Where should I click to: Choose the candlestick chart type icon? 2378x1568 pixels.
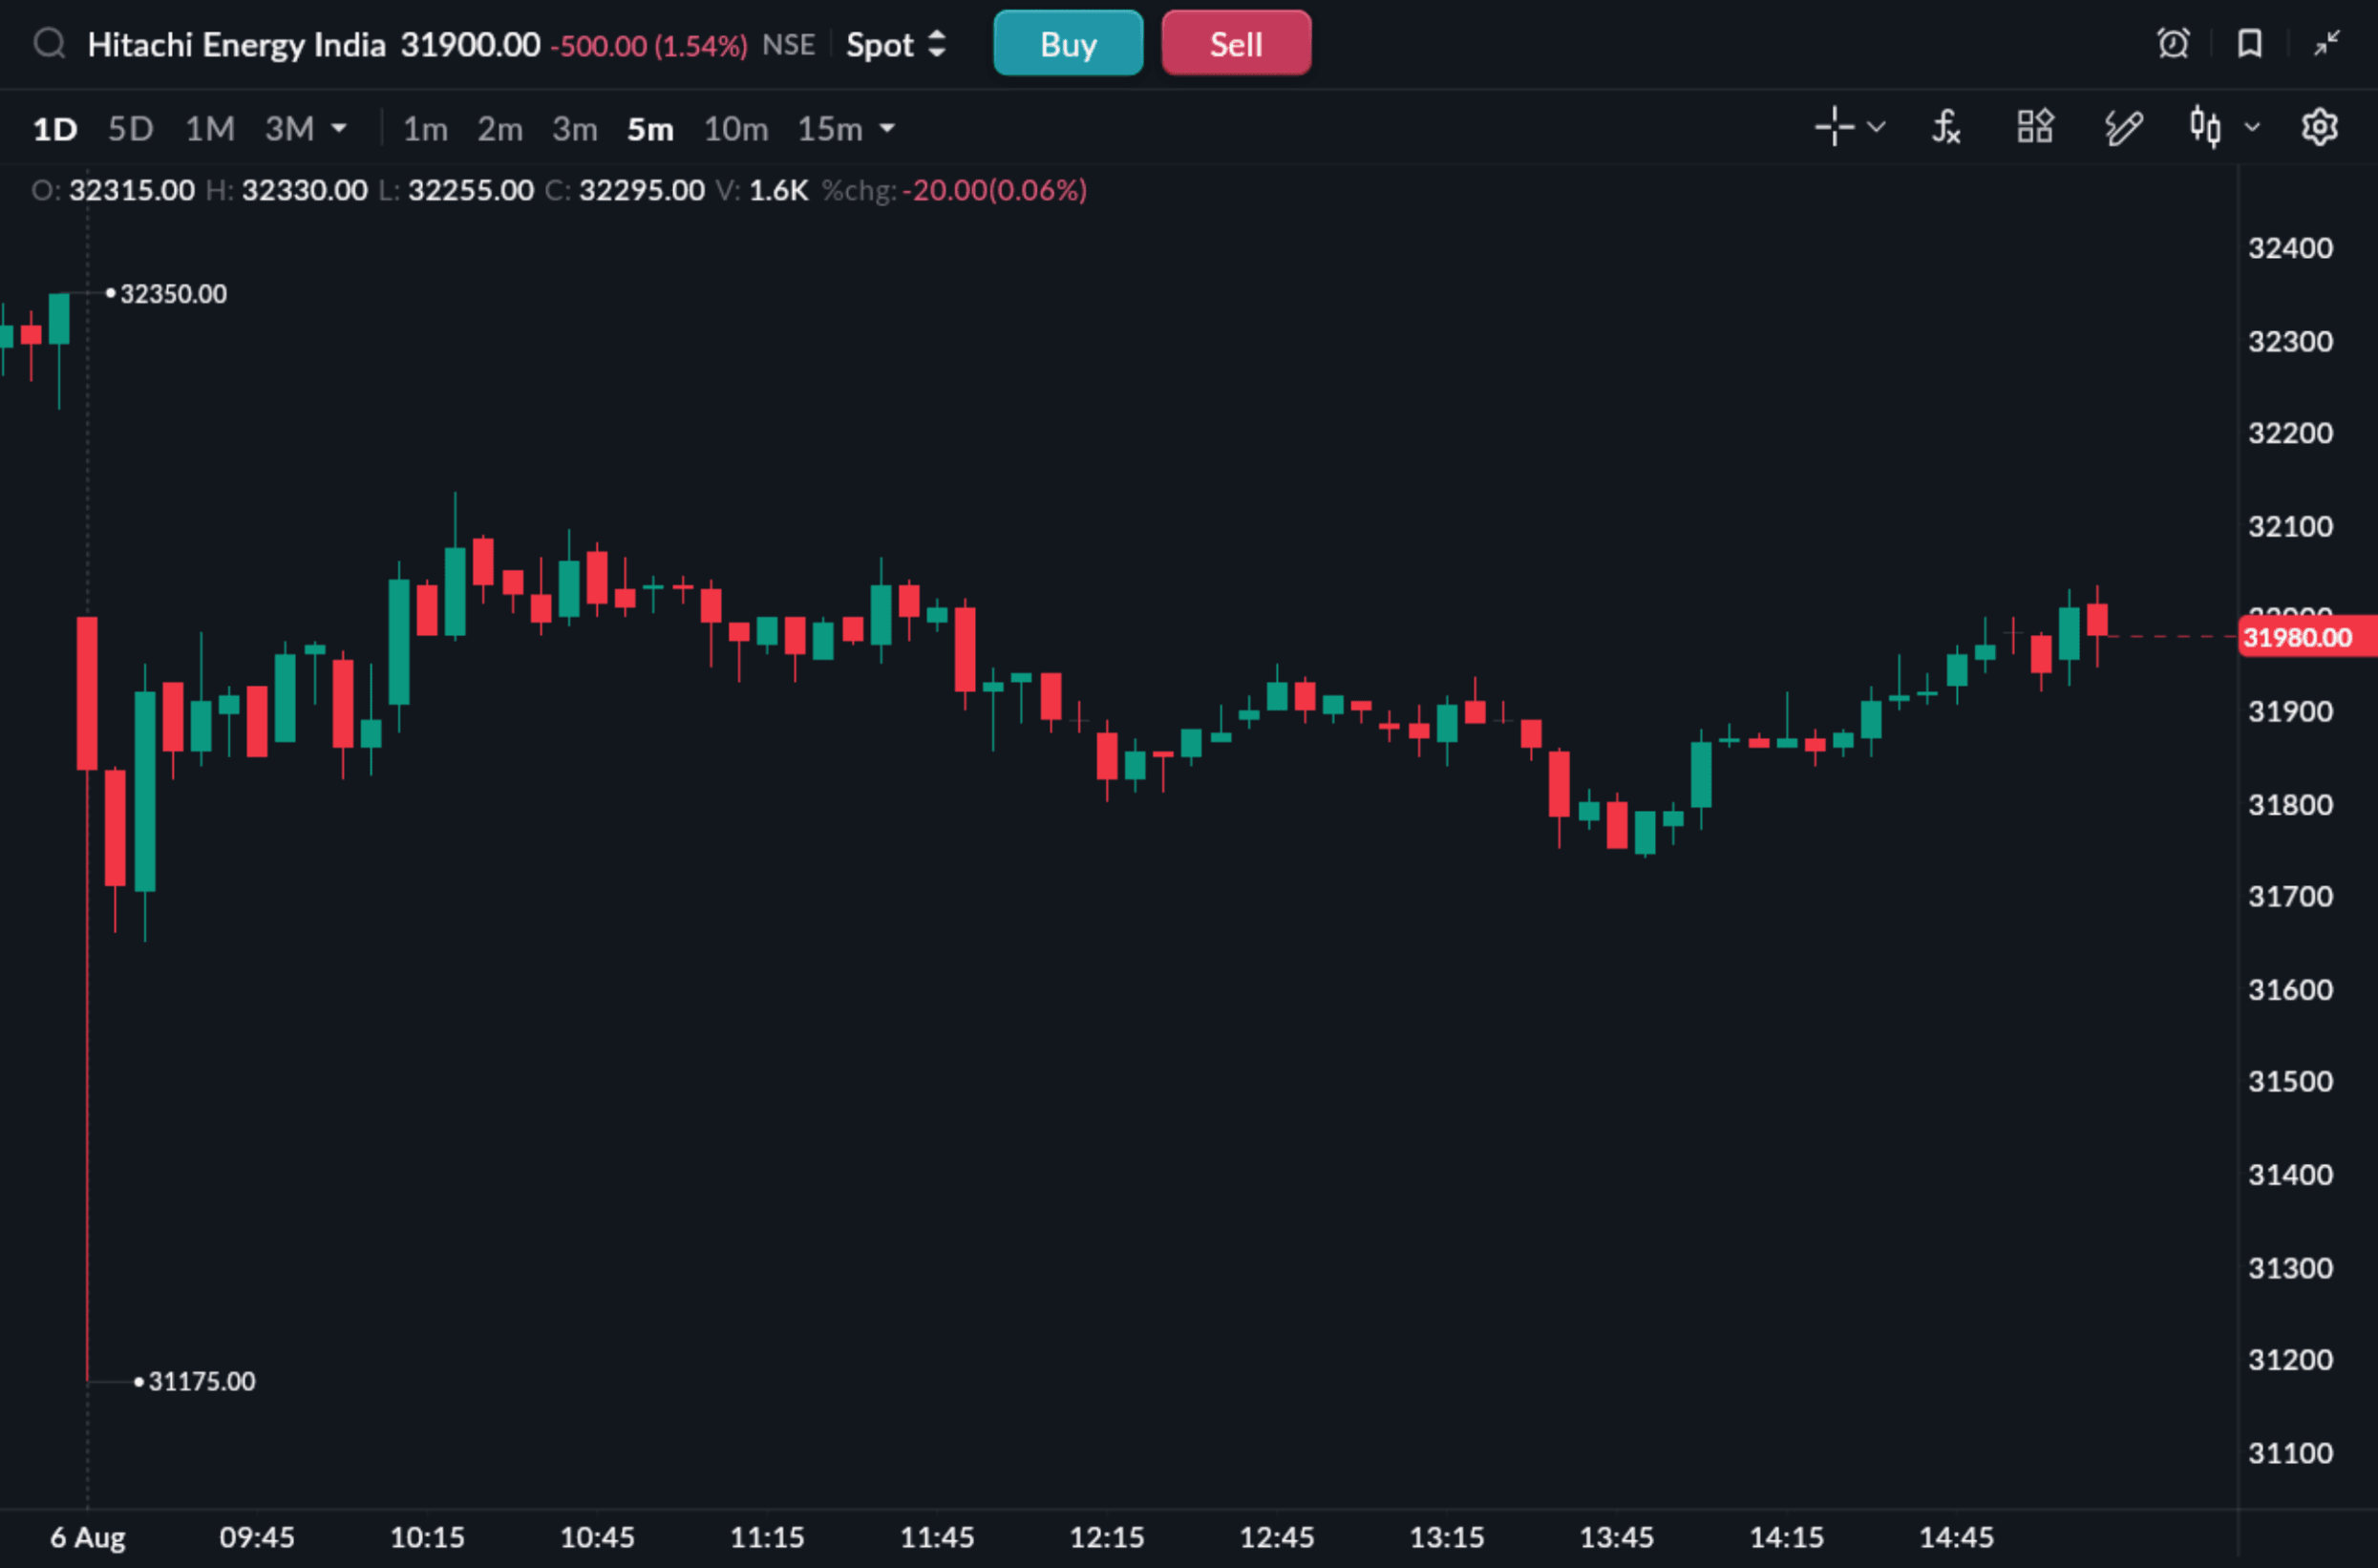[2205, 127]
